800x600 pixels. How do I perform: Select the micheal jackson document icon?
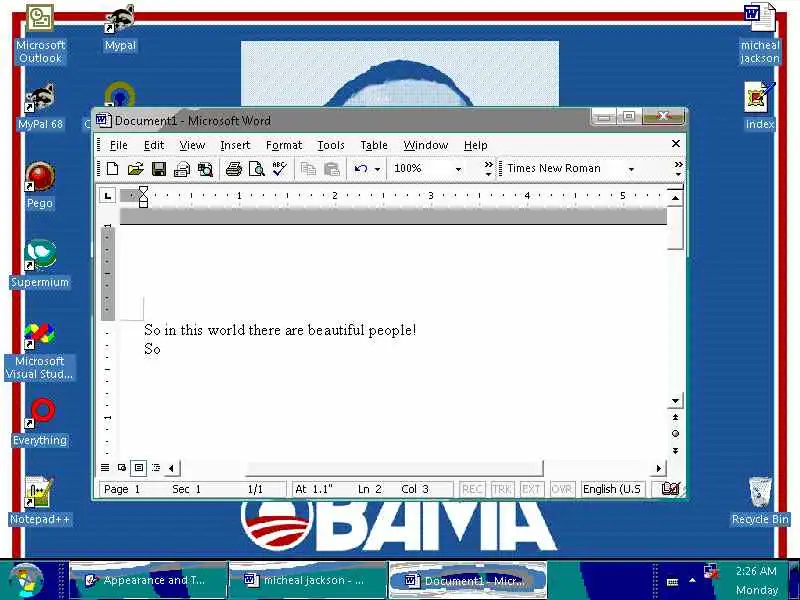(760, 35)
